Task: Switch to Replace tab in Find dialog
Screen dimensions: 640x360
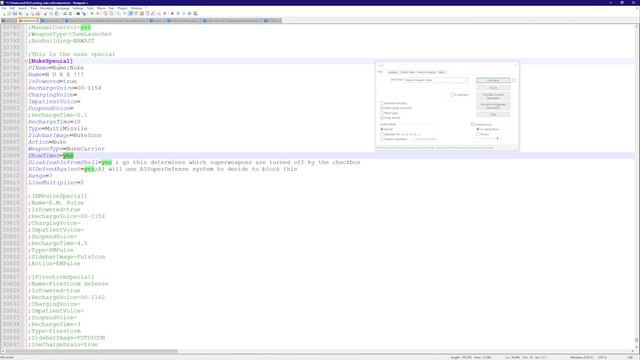Action: pyautogui.click(x=393, y=72)
